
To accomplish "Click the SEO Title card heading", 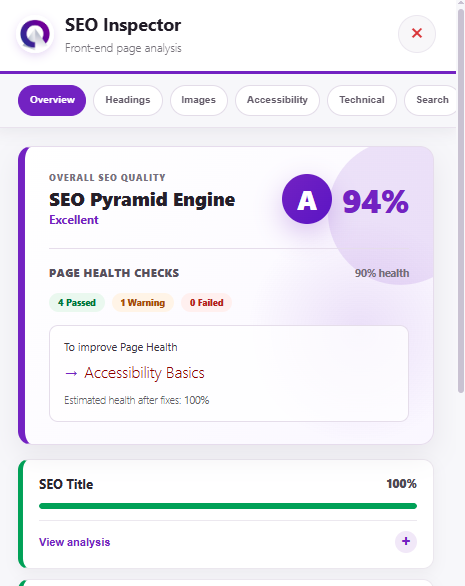I will [66, 484].
